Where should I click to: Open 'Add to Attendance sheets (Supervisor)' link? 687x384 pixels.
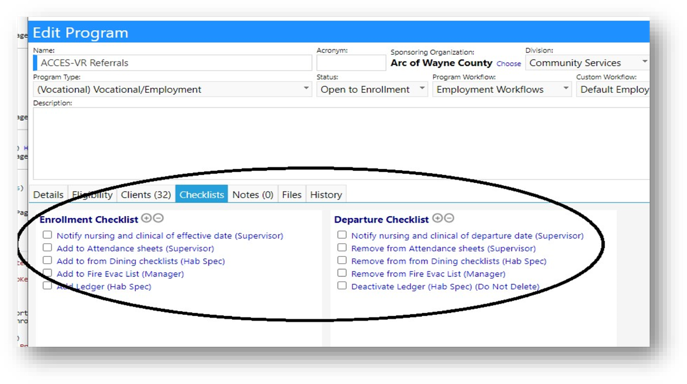(135, 248)
